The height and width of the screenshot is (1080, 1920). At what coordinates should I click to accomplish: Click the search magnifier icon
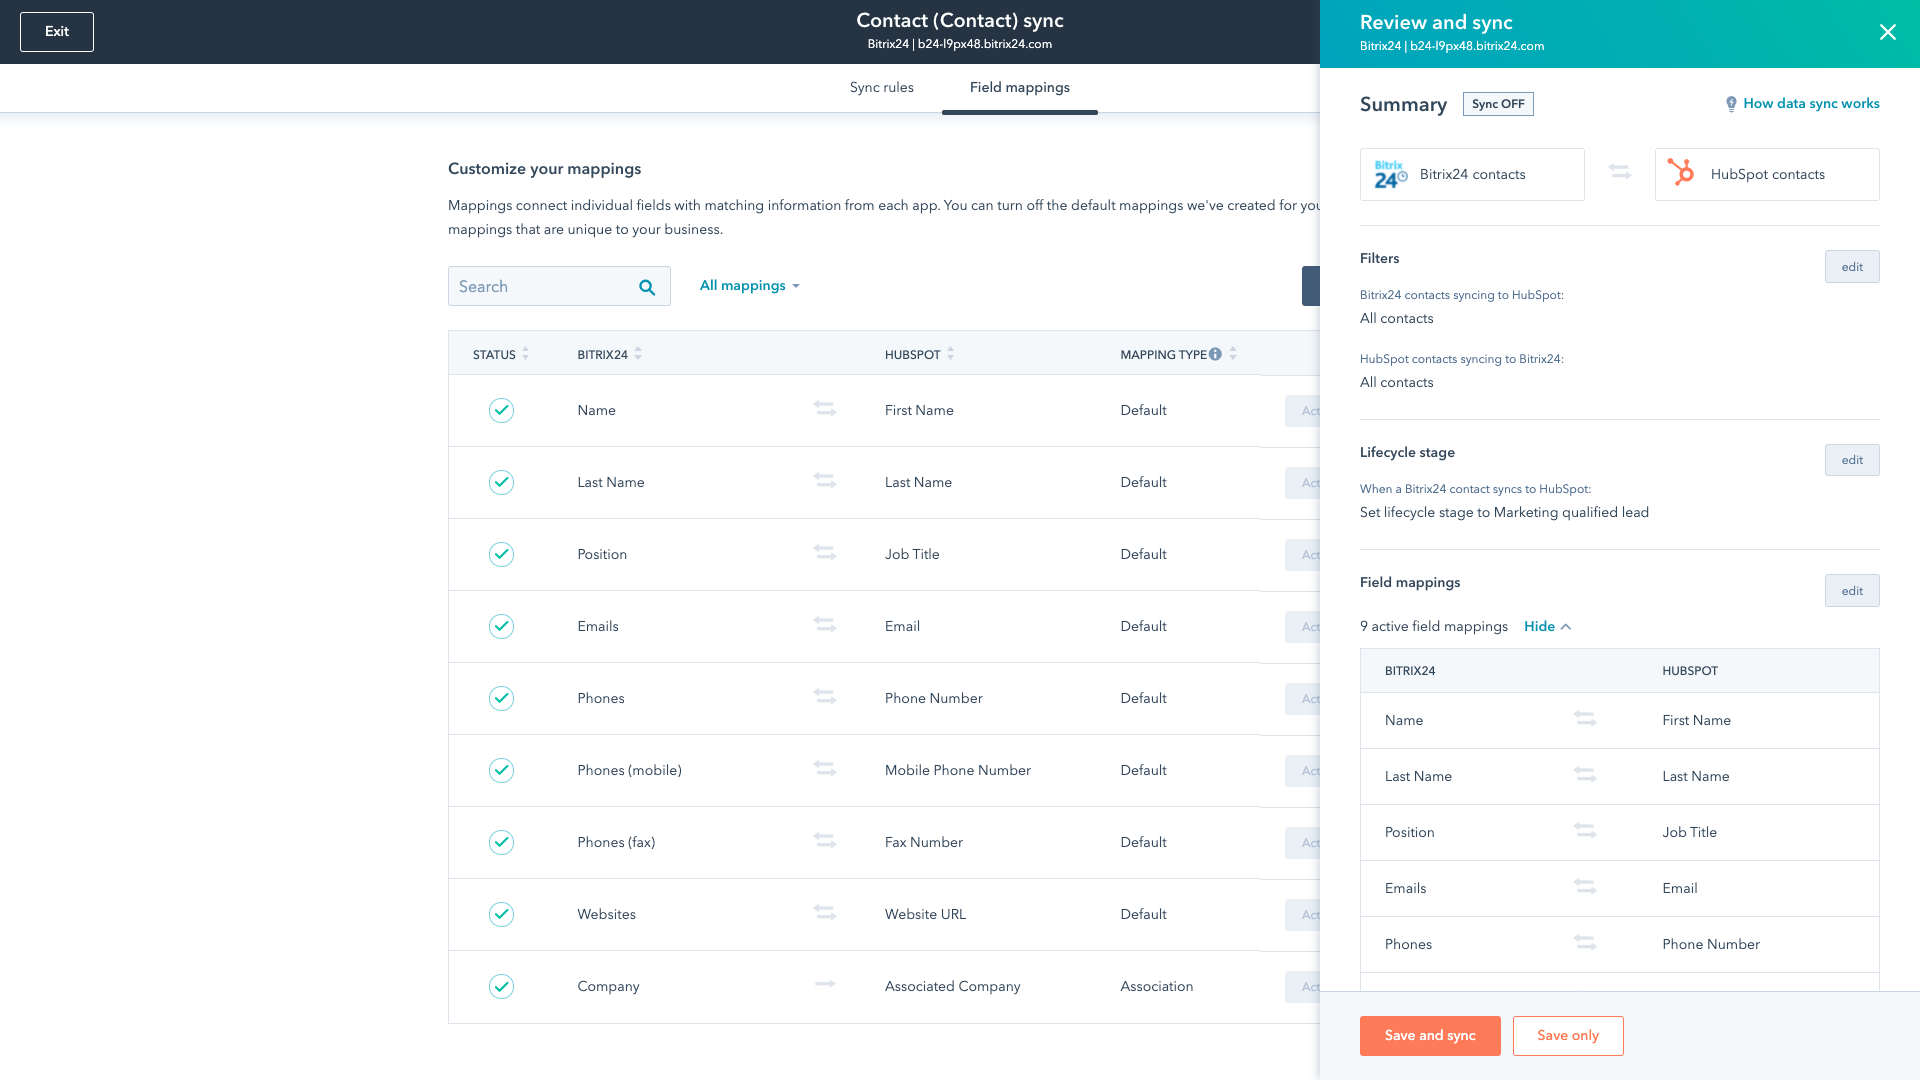(646, 286)
